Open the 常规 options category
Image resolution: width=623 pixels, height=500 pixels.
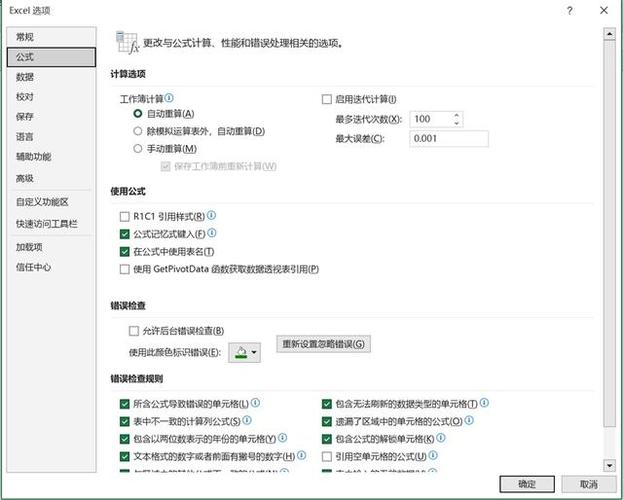[51, 37]
